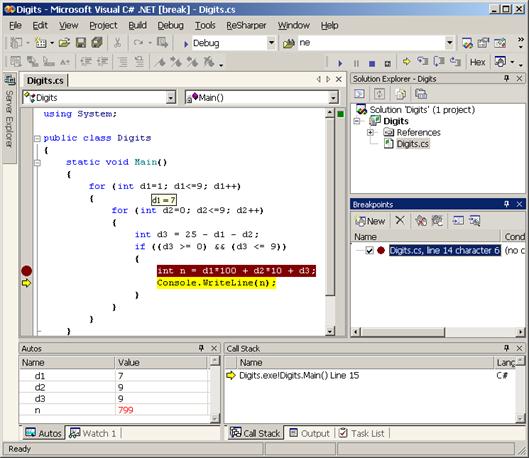Click the Break All pause icon
This screenshot has width=529, height=458.
click(356, 63)
